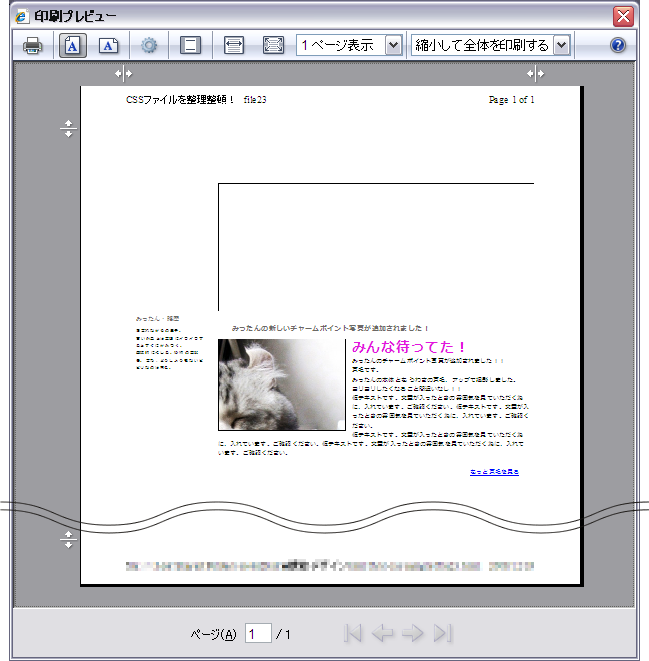Click the Page 1 of 1 header text
This screenshot has height=661, width=649.
(x=511, y=100)
